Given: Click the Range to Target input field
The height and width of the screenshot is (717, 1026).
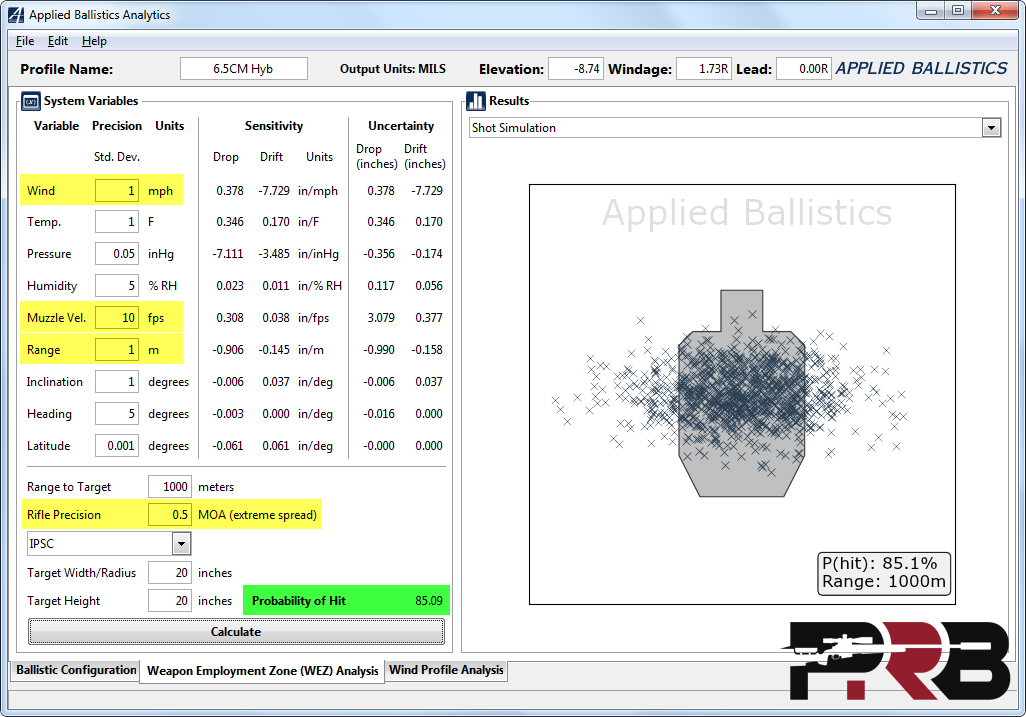Looking at the screenshot, I should tap(169, 487).
